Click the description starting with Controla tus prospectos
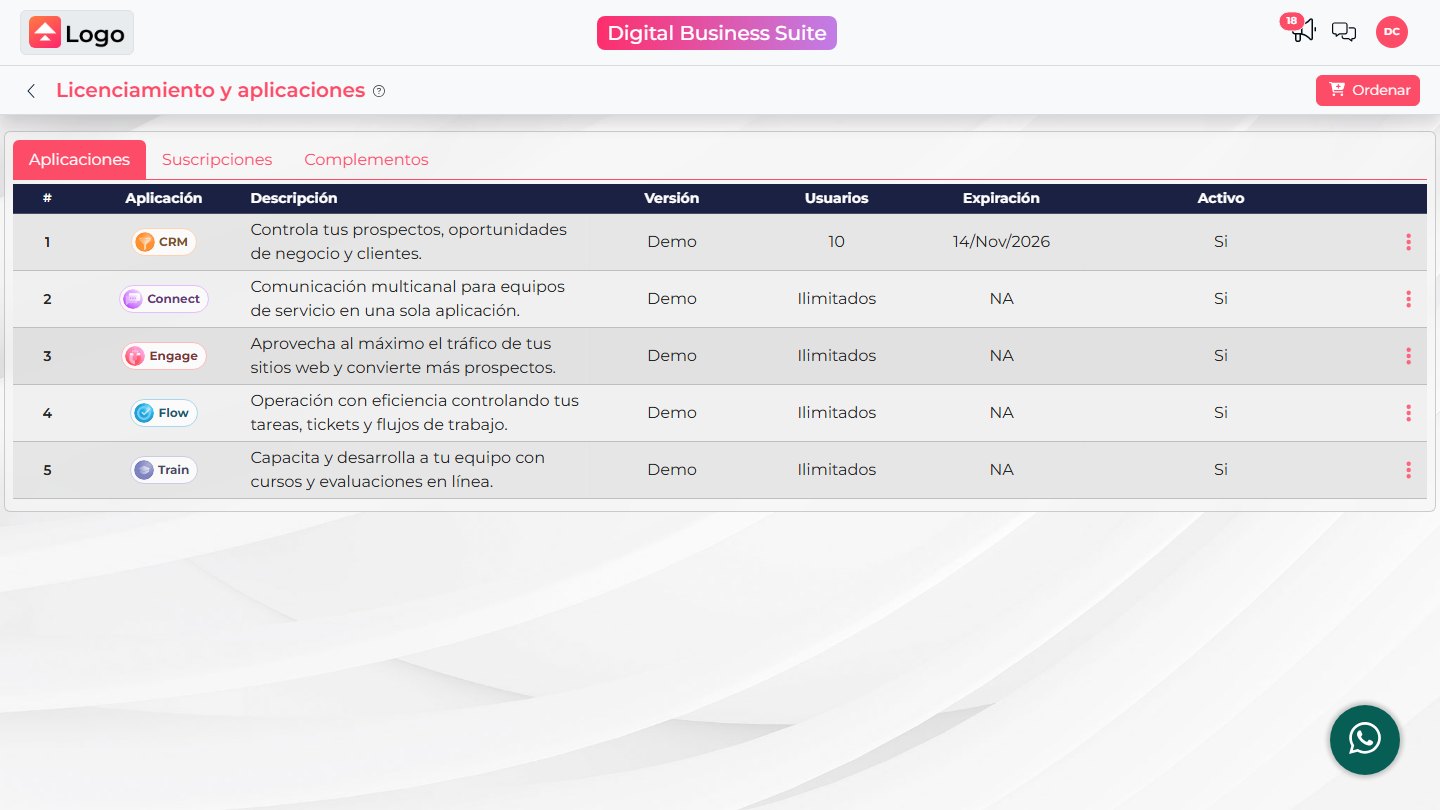This screenshot has width=1440, height=810. [409, 242]
